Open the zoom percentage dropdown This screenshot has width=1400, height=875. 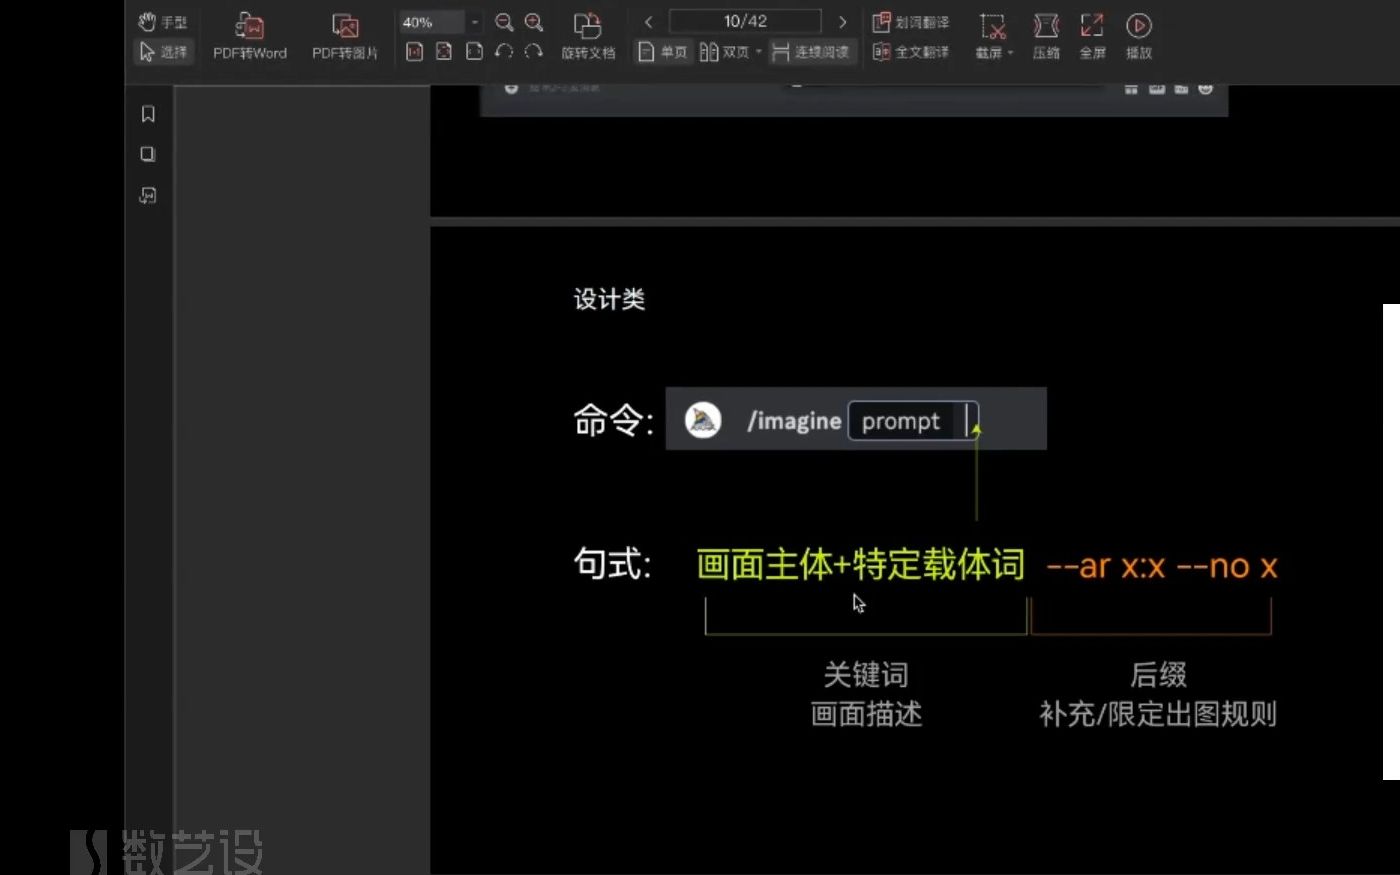pyautogui.click(x=474, y=22)
